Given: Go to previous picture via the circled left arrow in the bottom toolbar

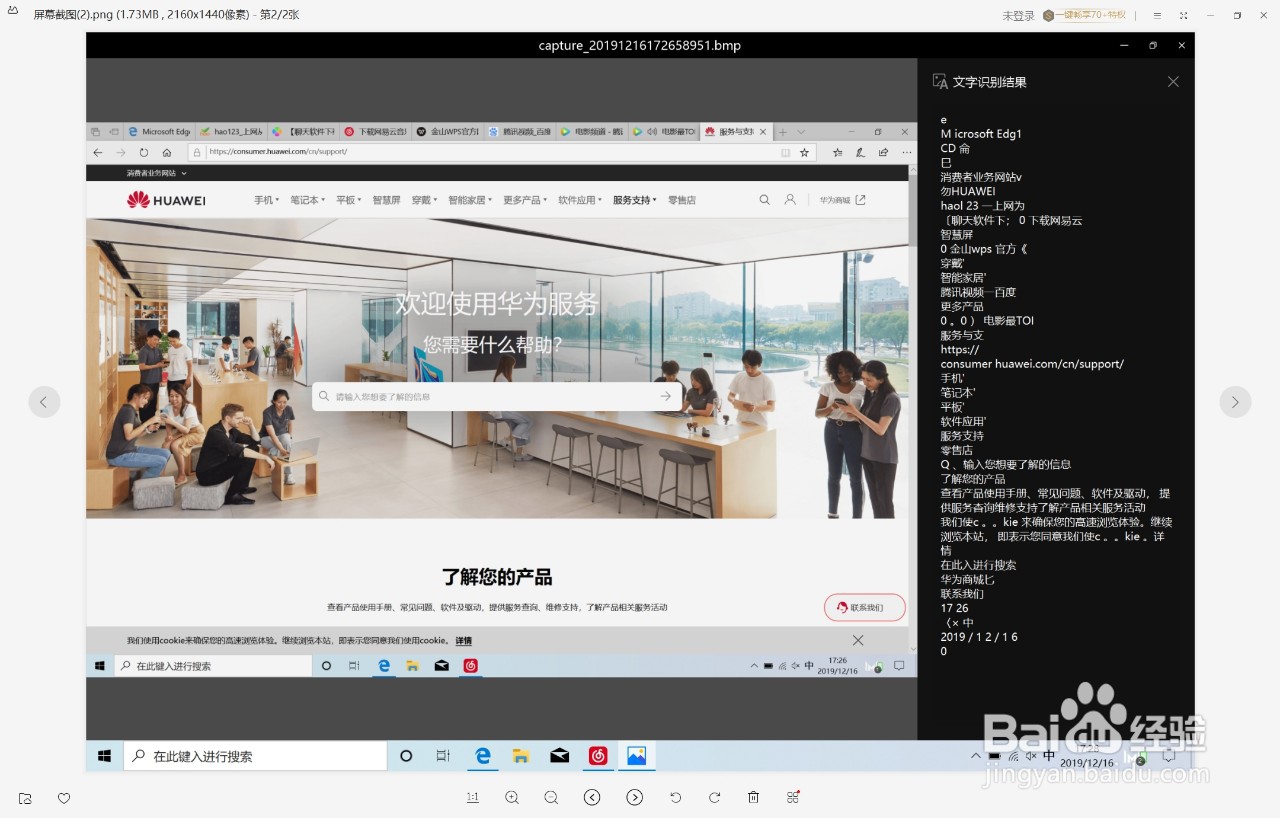Looking at the screenshot, I should (592, 797).
